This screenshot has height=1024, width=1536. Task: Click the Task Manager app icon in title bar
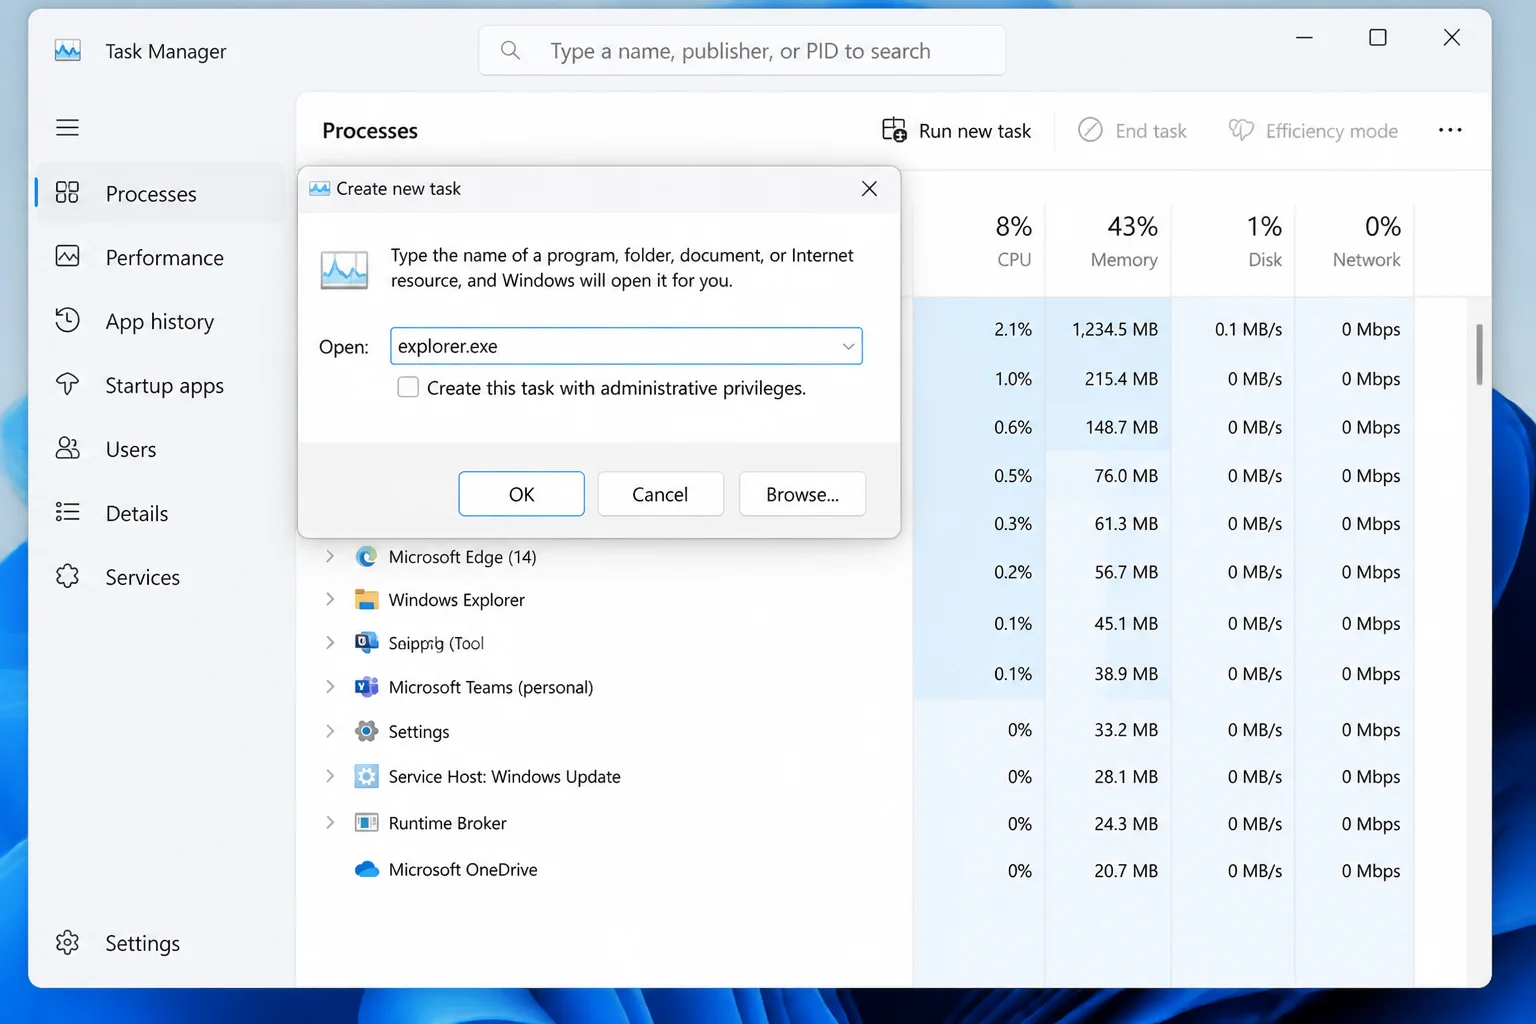[67, 51]
